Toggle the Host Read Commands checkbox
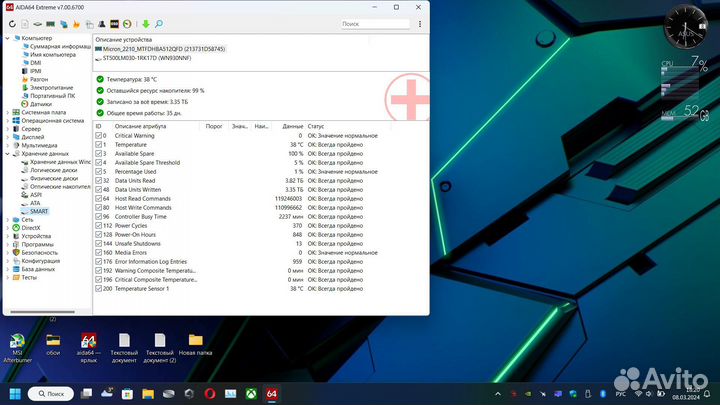The image size is (720, 405). click(98, 198)
